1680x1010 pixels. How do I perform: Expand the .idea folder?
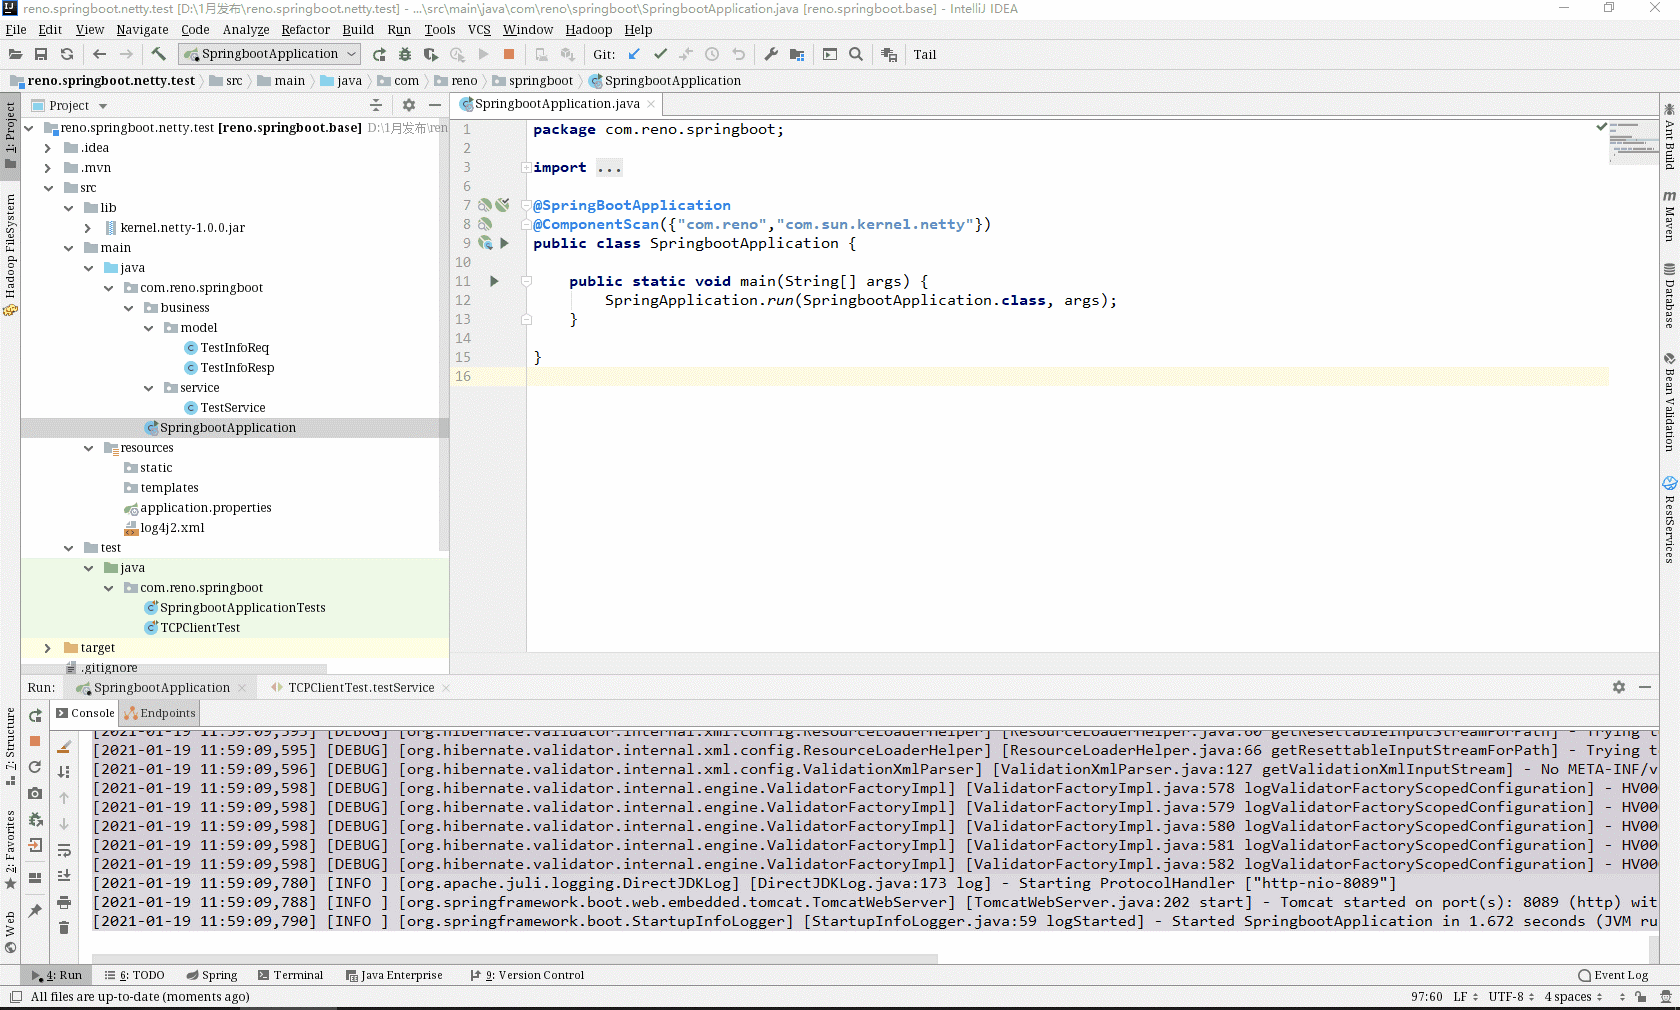point(47,148)
